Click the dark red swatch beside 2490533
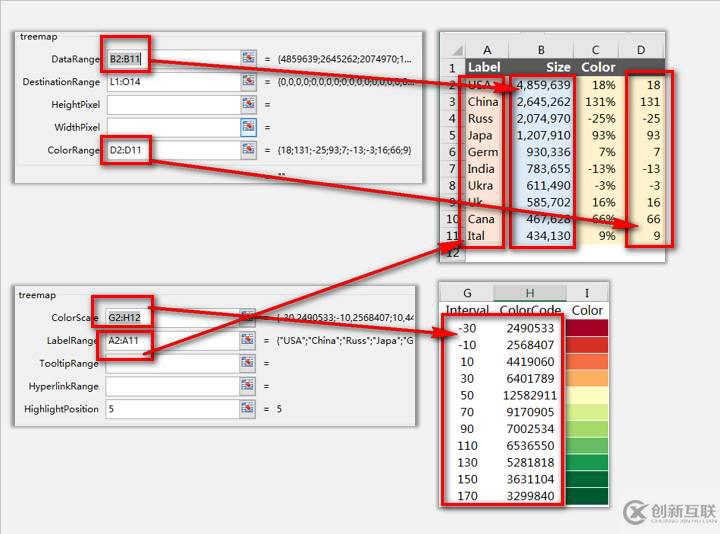Screen dimensions: 720x534 pos(587,327)
